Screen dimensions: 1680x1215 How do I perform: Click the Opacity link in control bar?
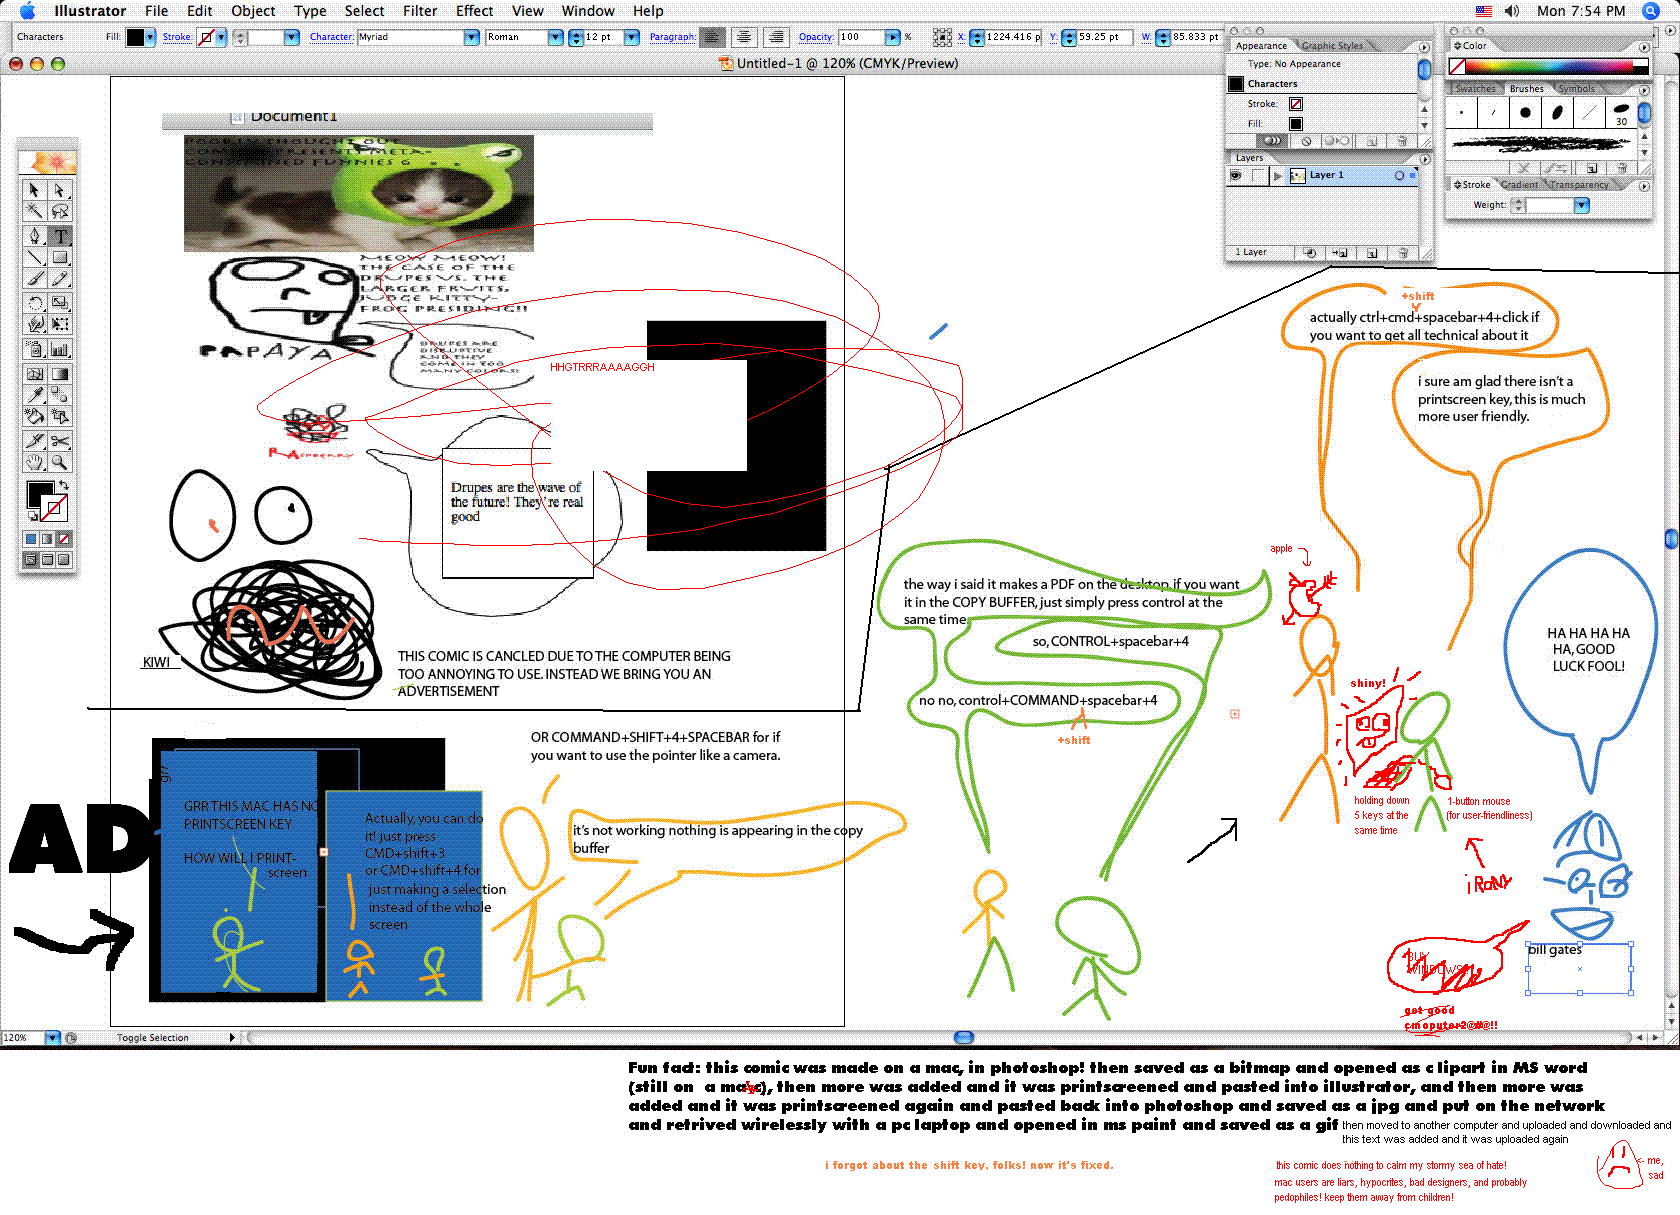point(815,37)
